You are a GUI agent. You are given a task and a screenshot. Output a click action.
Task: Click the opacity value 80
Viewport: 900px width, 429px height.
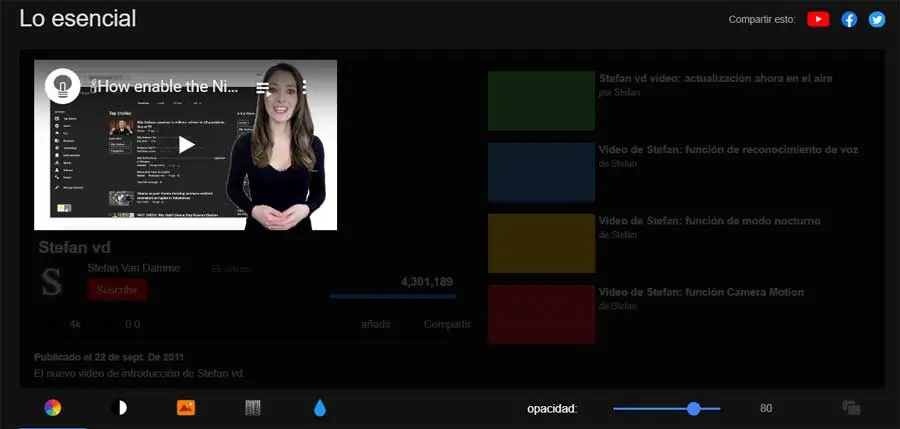[766, 408]
